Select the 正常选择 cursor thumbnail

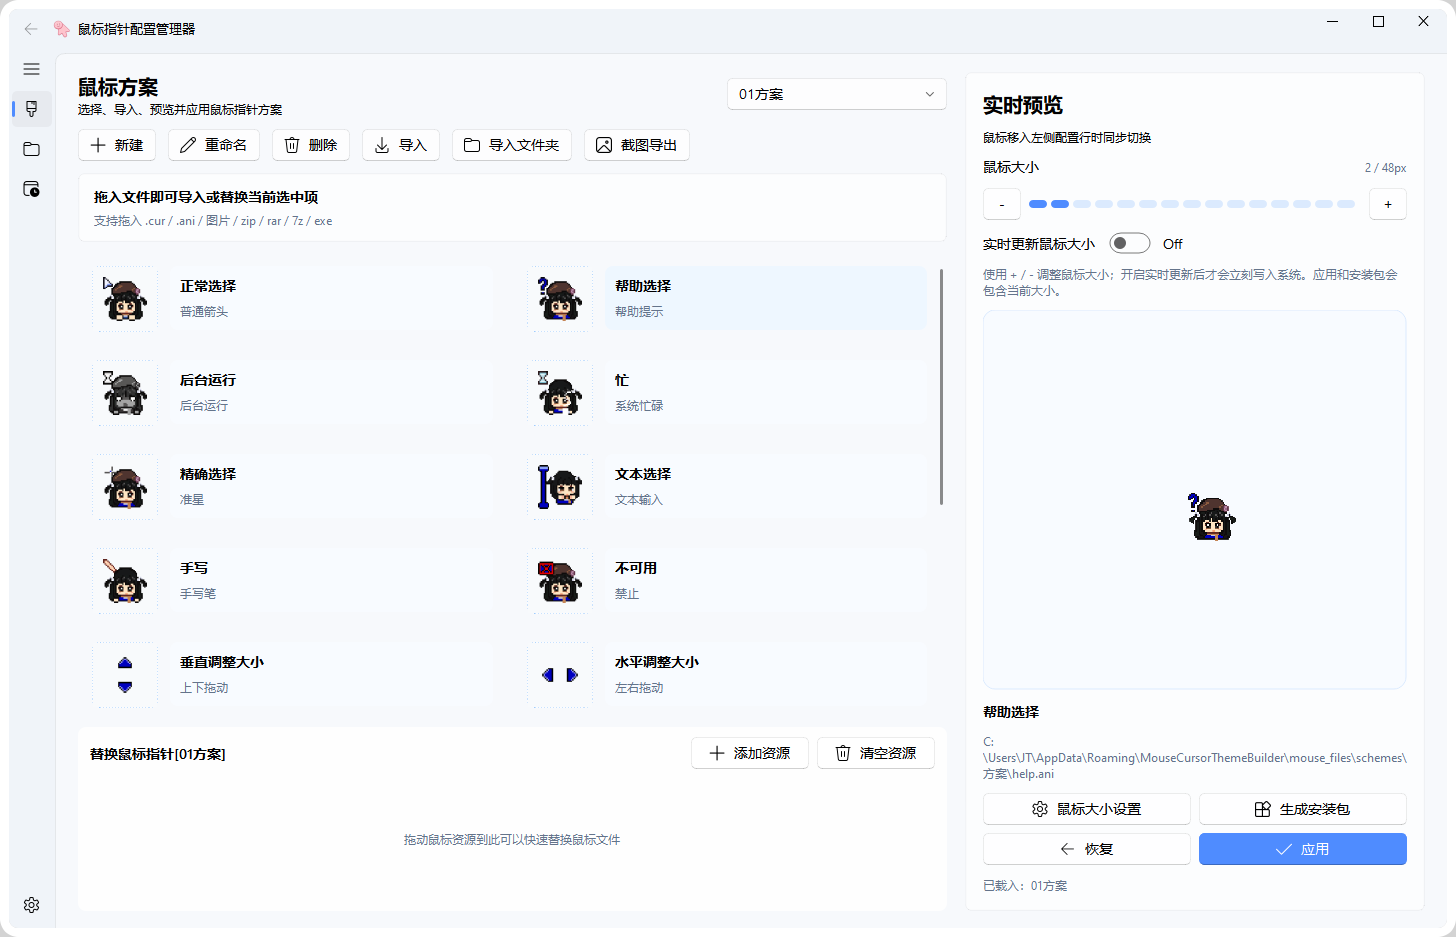pos(125,299)
